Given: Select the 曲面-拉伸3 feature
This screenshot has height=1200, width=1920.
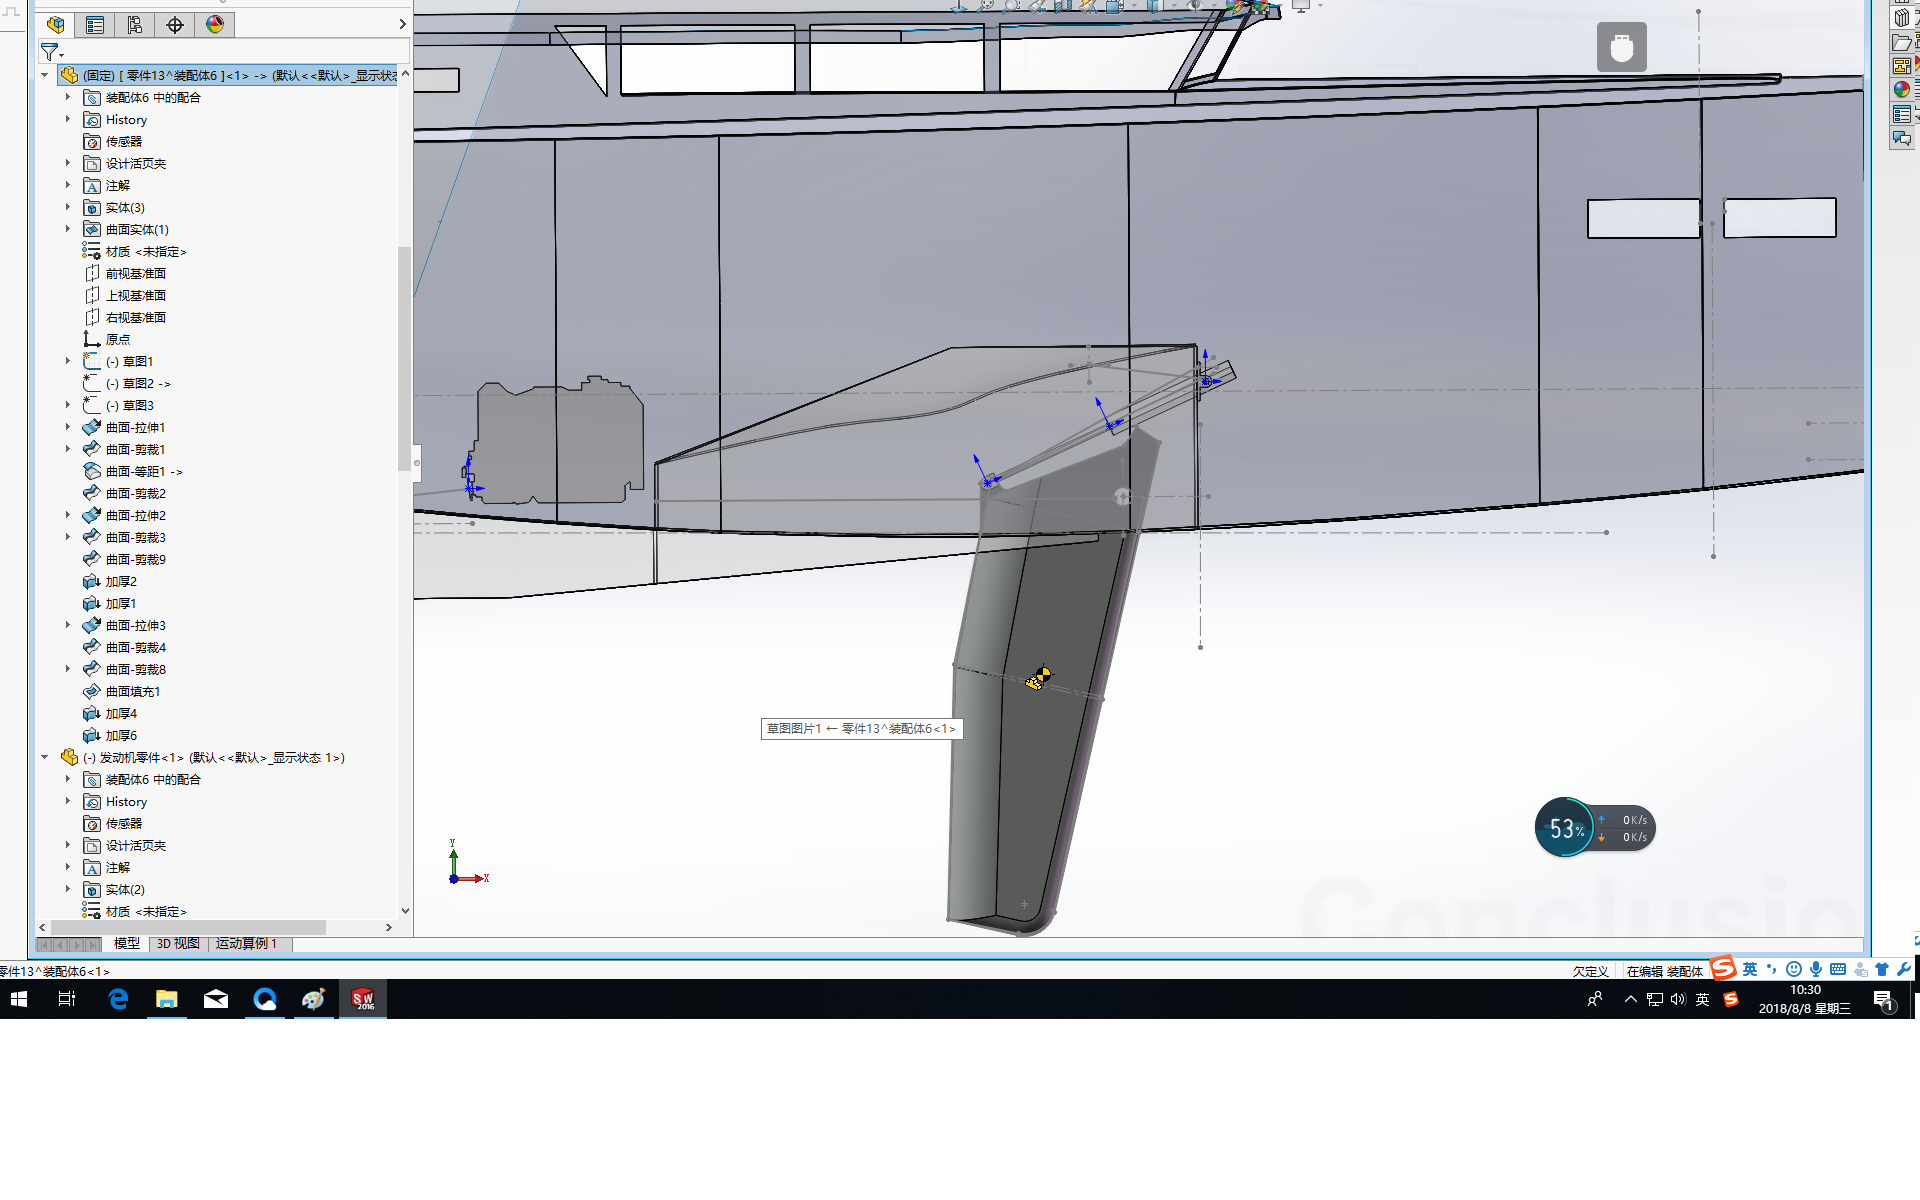Looking at the screenshot, I should tap(125, 626).
